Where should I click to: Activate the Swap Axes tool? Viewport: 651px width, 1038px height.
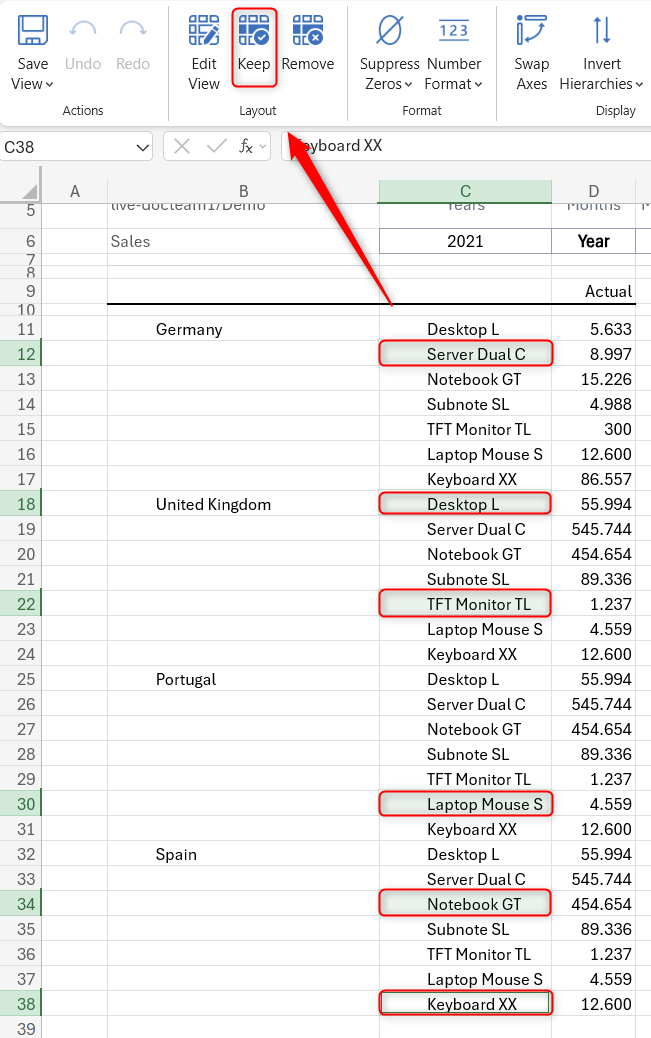(531, 45)
